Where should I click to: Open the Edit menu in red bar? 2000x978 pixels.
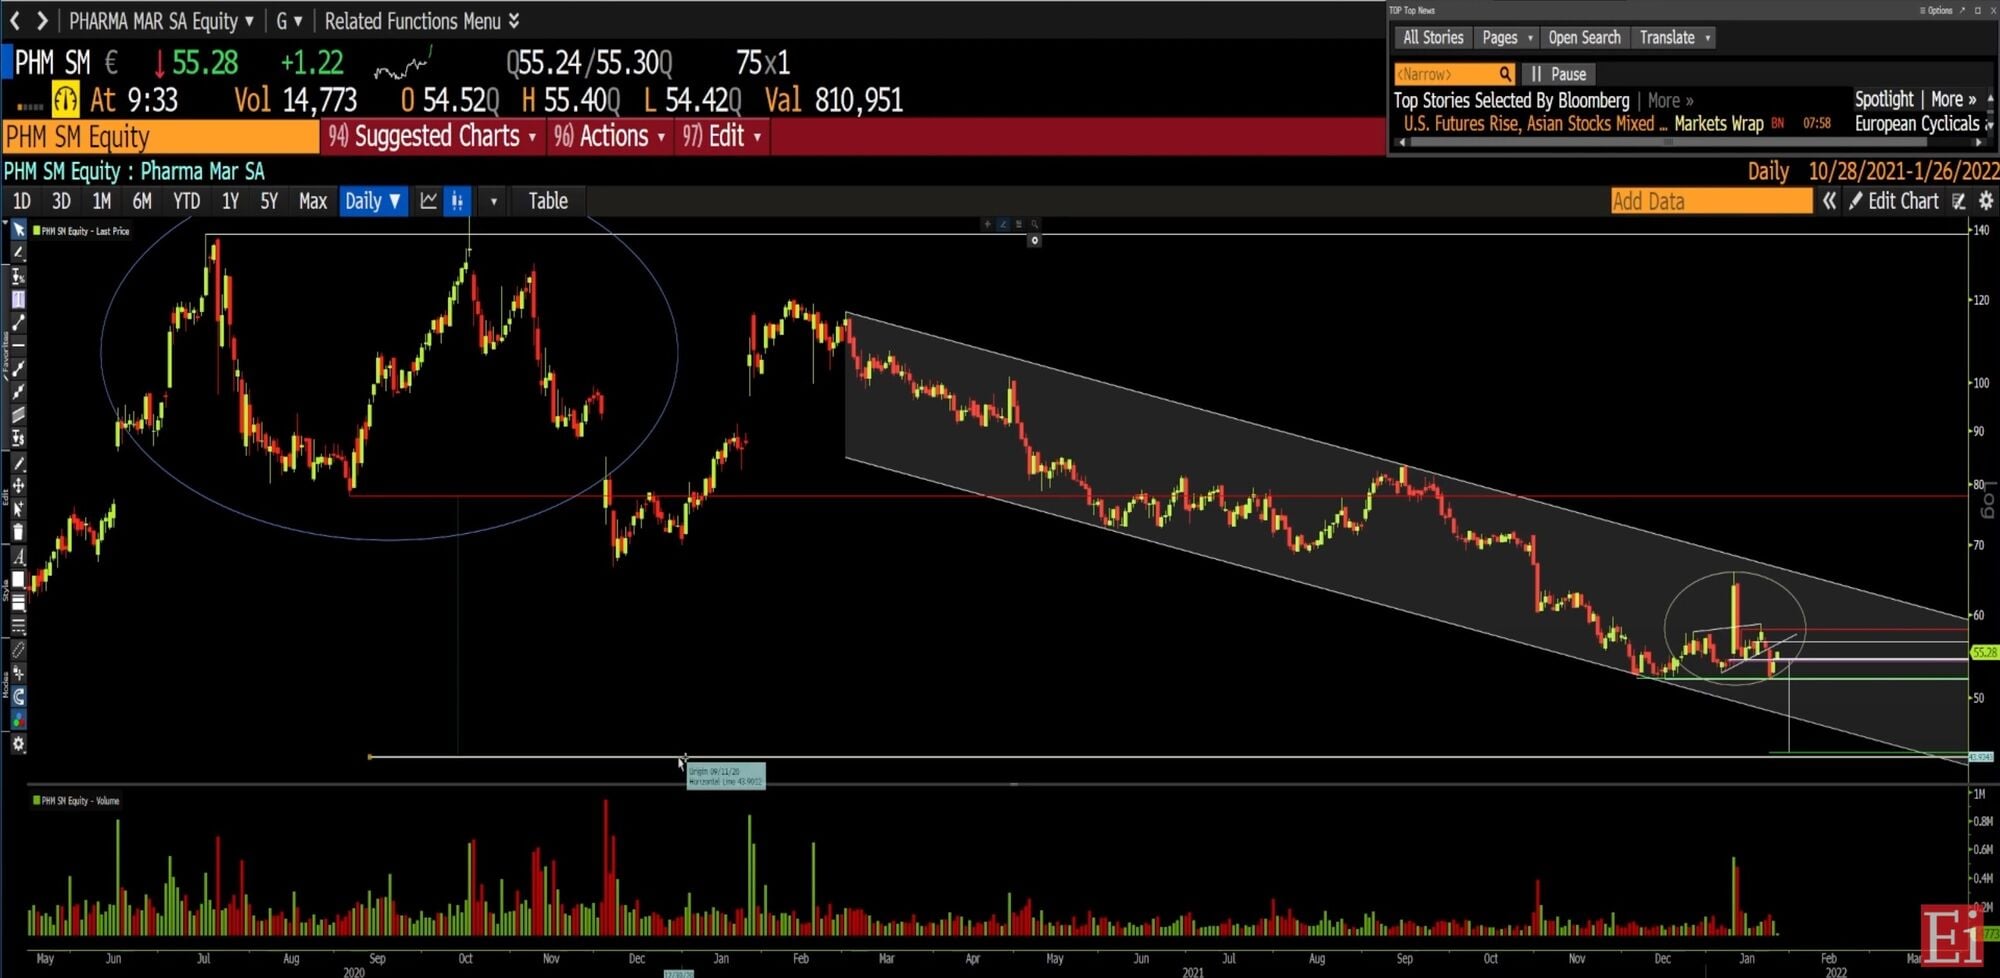tap(721, 136)
